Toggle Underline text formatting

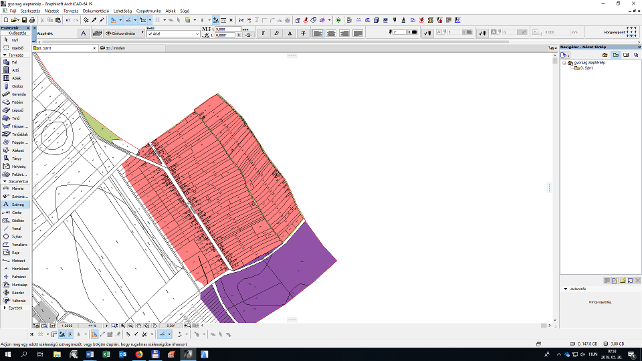[x=290, y=33]
